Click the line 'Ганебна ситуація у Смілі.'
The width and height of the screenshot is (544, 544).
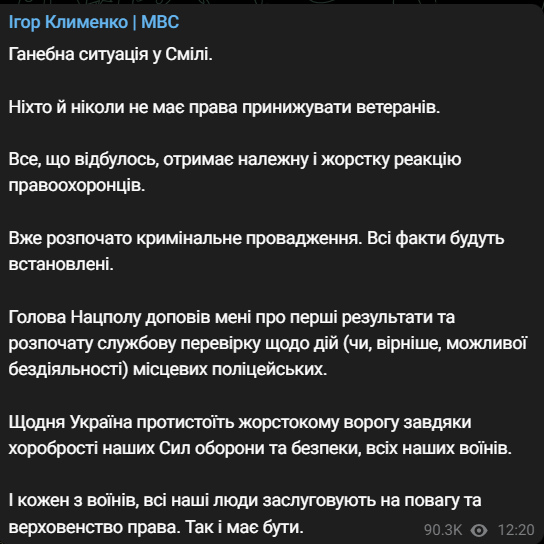pos(110,54)
